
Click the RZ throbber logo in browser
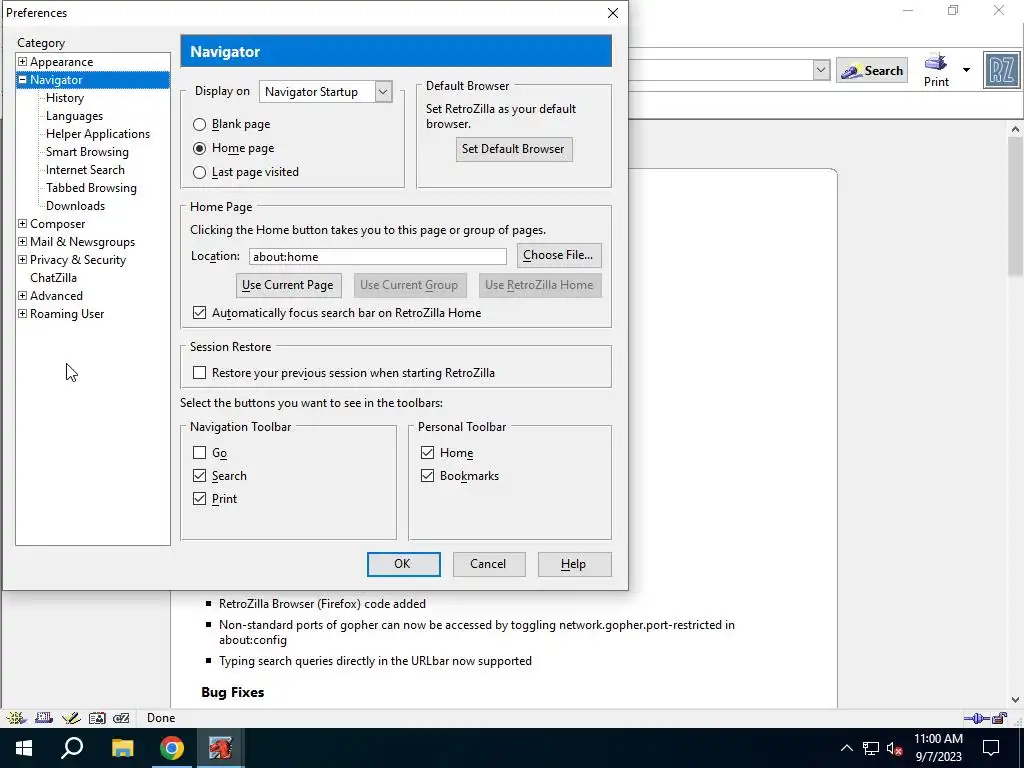pyautogui.click(x=1001, y=71)
